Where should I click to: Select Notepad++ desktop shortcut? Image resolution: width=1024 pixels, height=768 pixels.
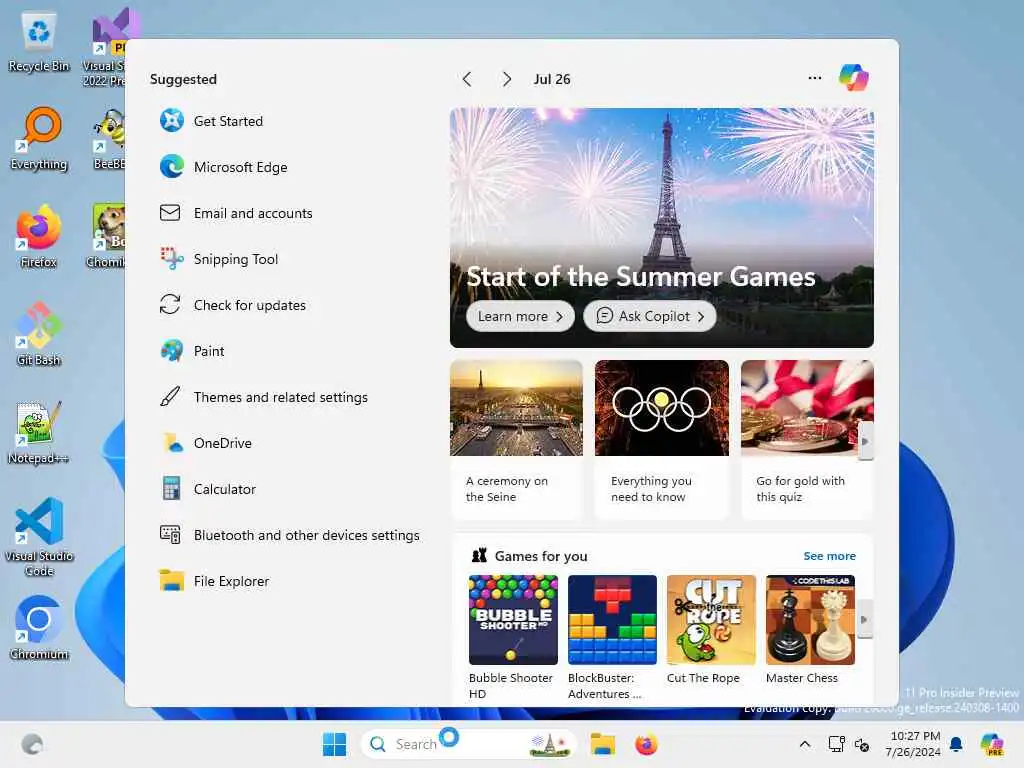coord(38,432)
